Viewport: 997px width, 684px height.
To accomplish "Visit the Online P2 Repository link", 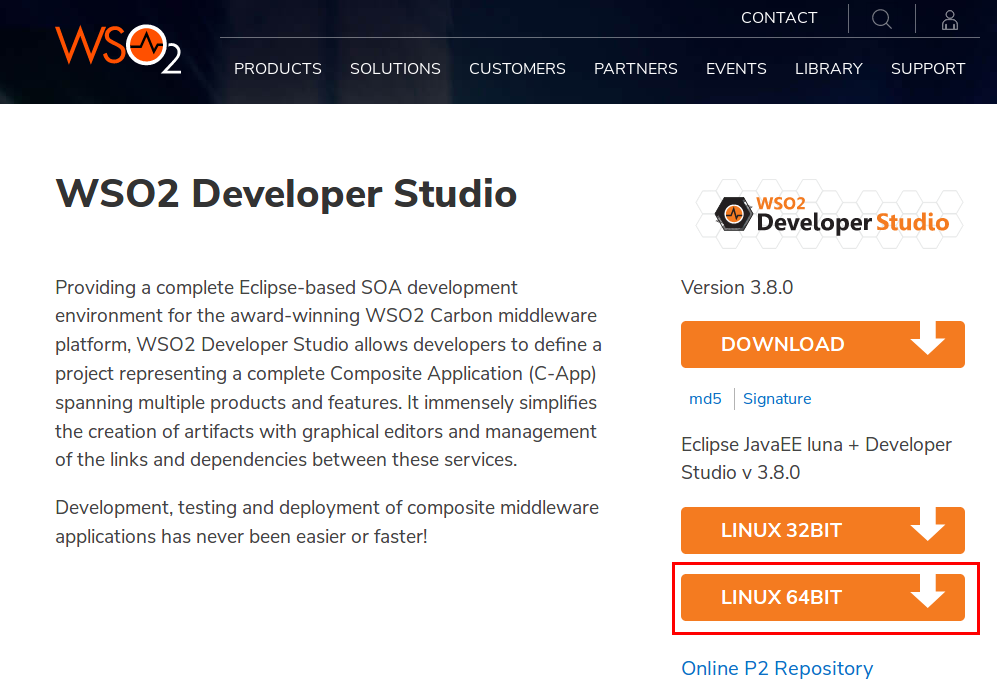I will pos(777,668).
